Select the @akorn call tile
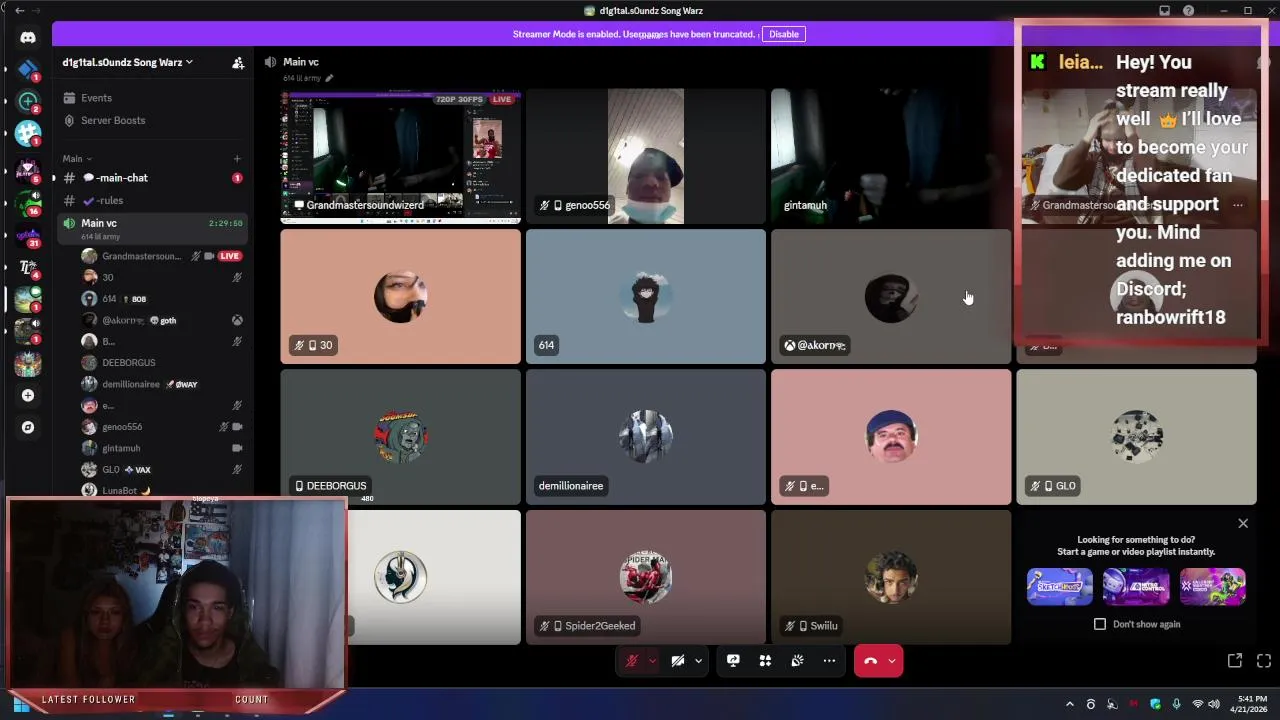The image size is (1280, 720). tap(891, 297)
